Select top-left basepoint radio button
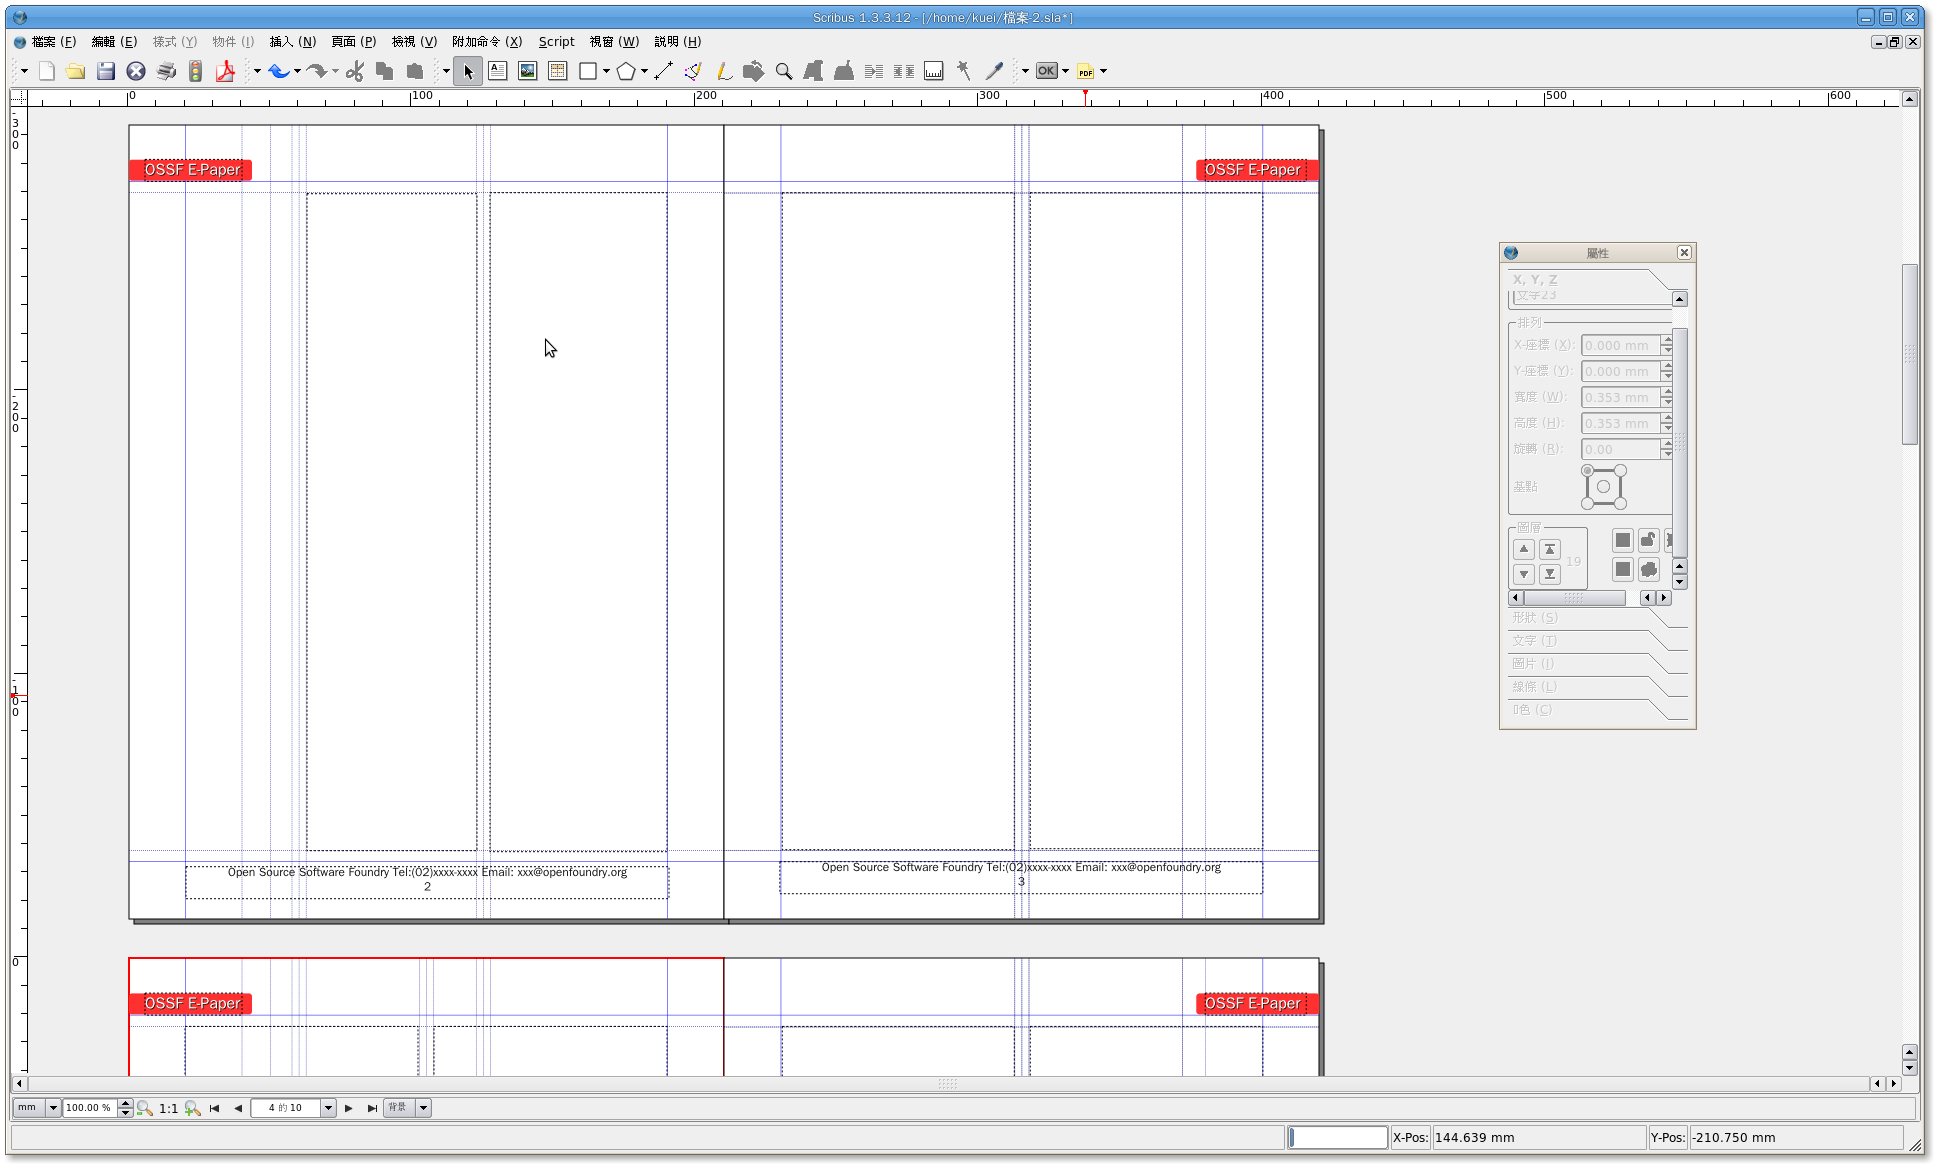This screenshot has height=1164, width=1934. coord(1587,471)
